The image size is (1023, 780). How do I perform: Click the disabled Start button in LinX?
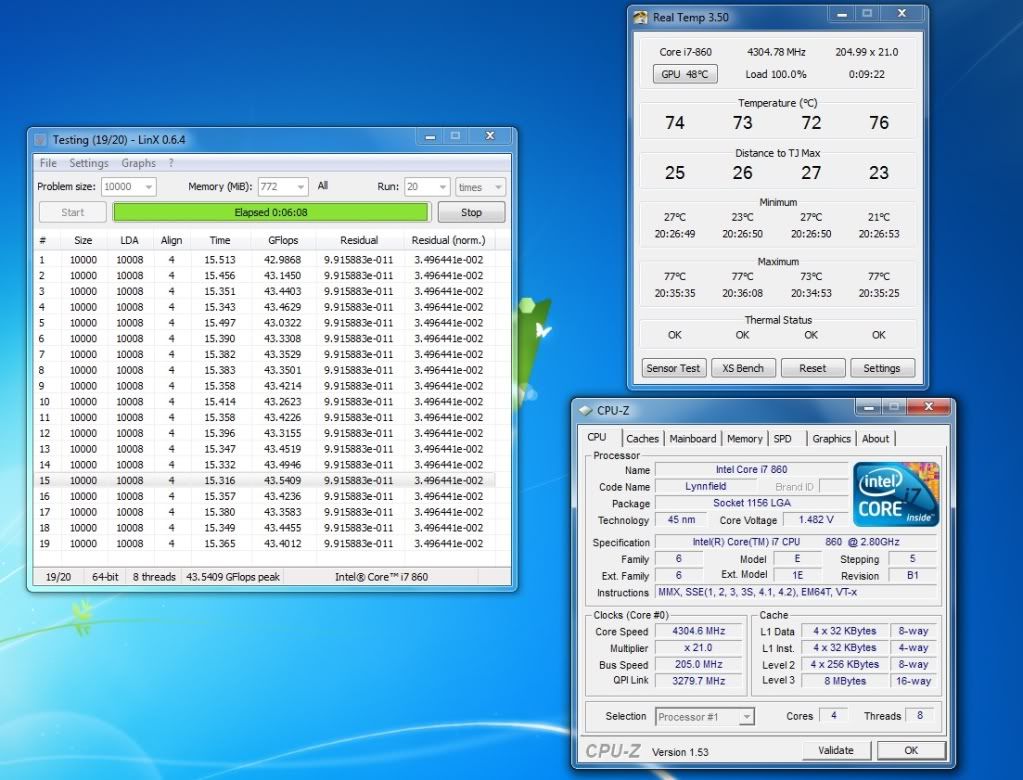point(72,213)
